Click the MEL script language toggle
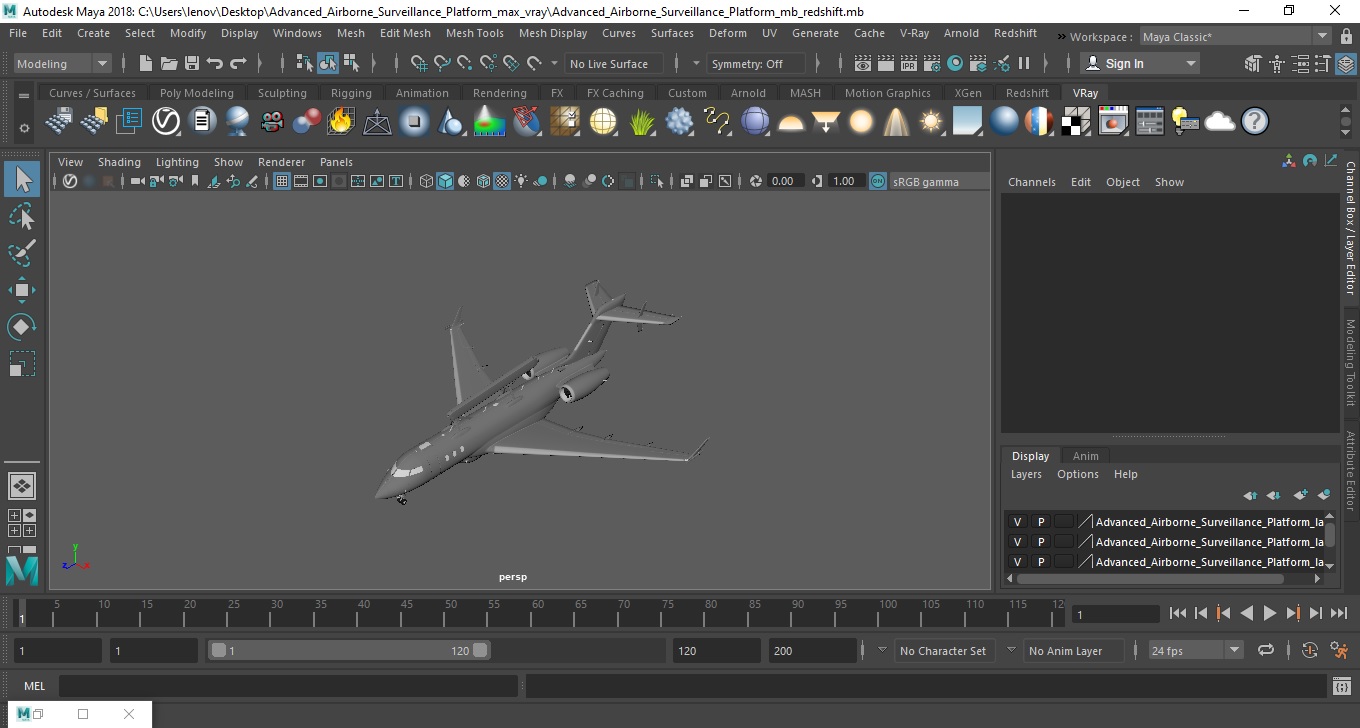Viewport: 1360px width, 728px height. pos(34,686)
